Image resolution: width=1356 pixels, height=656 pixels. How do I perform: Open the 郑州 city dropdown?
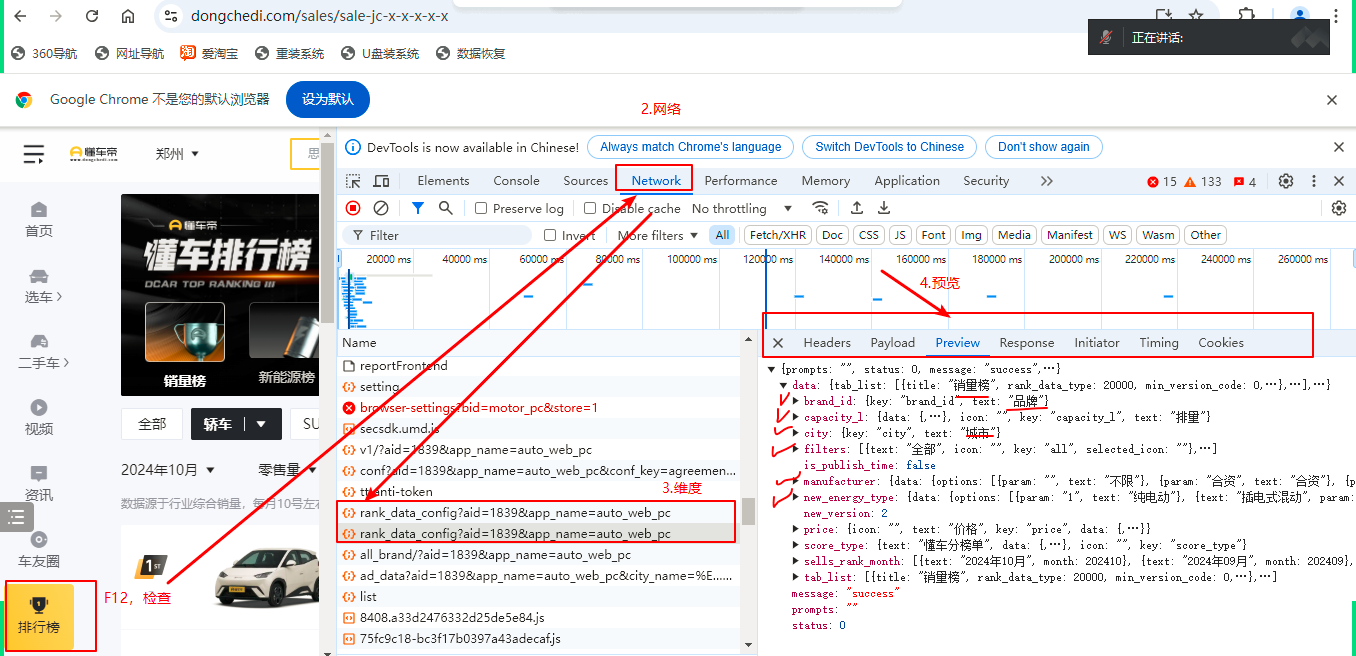(x=177, y=154)
